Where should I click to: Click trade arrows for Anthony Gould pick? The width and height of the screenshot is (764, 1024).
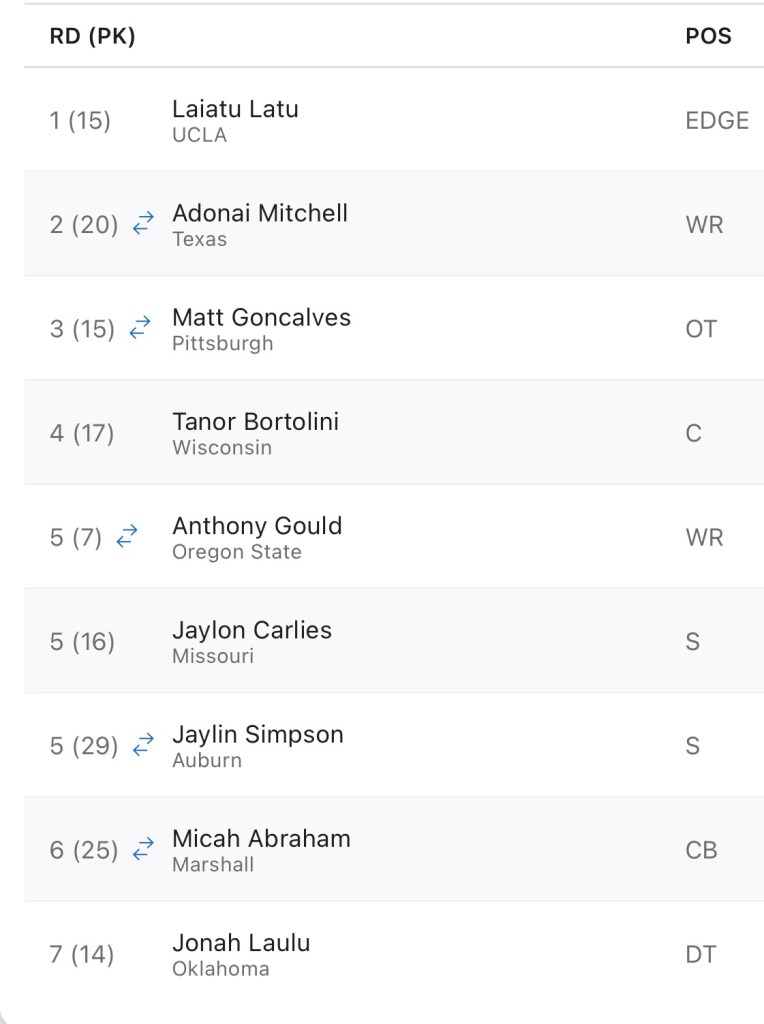tap(127, 537)
